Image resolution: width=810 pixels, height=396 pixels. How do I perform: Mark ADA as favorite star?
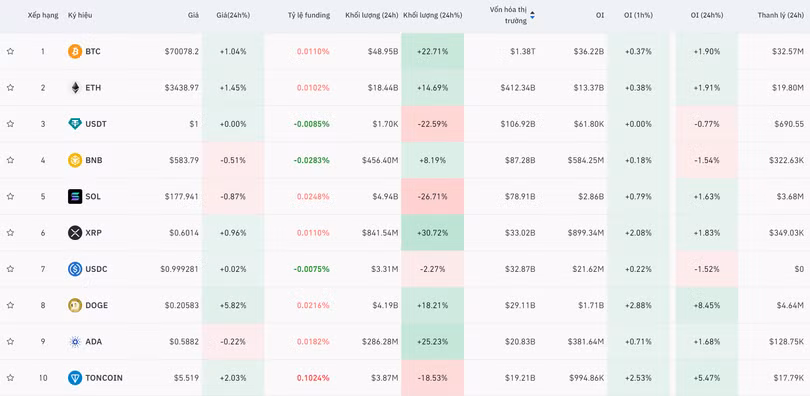[10, 341]
